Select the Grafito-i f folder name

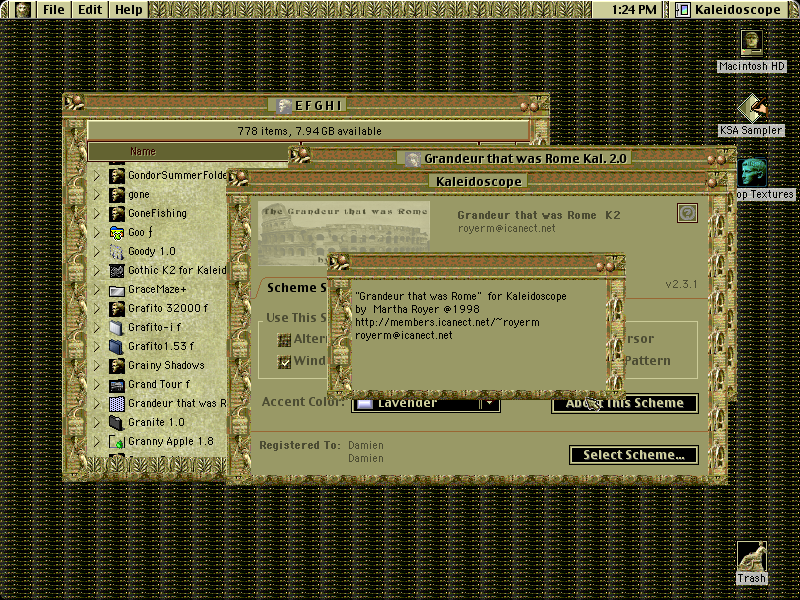154,328
